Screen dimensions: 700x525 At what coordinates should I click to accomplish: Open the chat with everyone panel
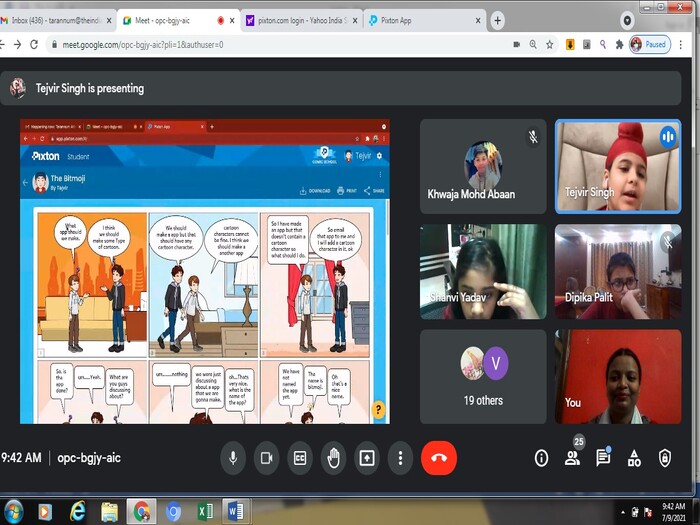click(x=603, y=458)
